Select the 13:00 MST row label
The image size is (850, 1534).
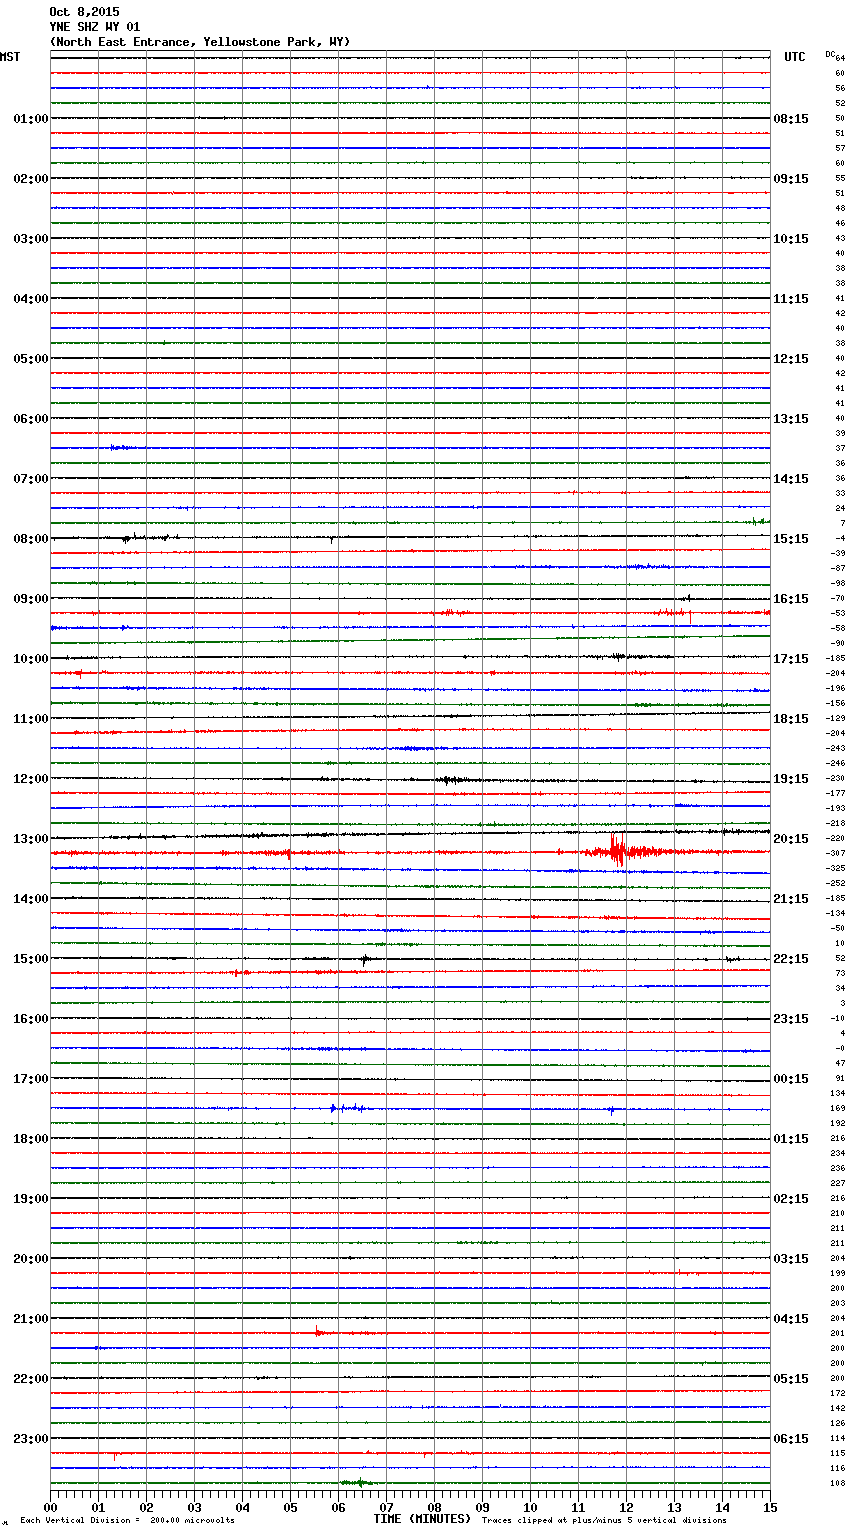click(x=31, y=839)
